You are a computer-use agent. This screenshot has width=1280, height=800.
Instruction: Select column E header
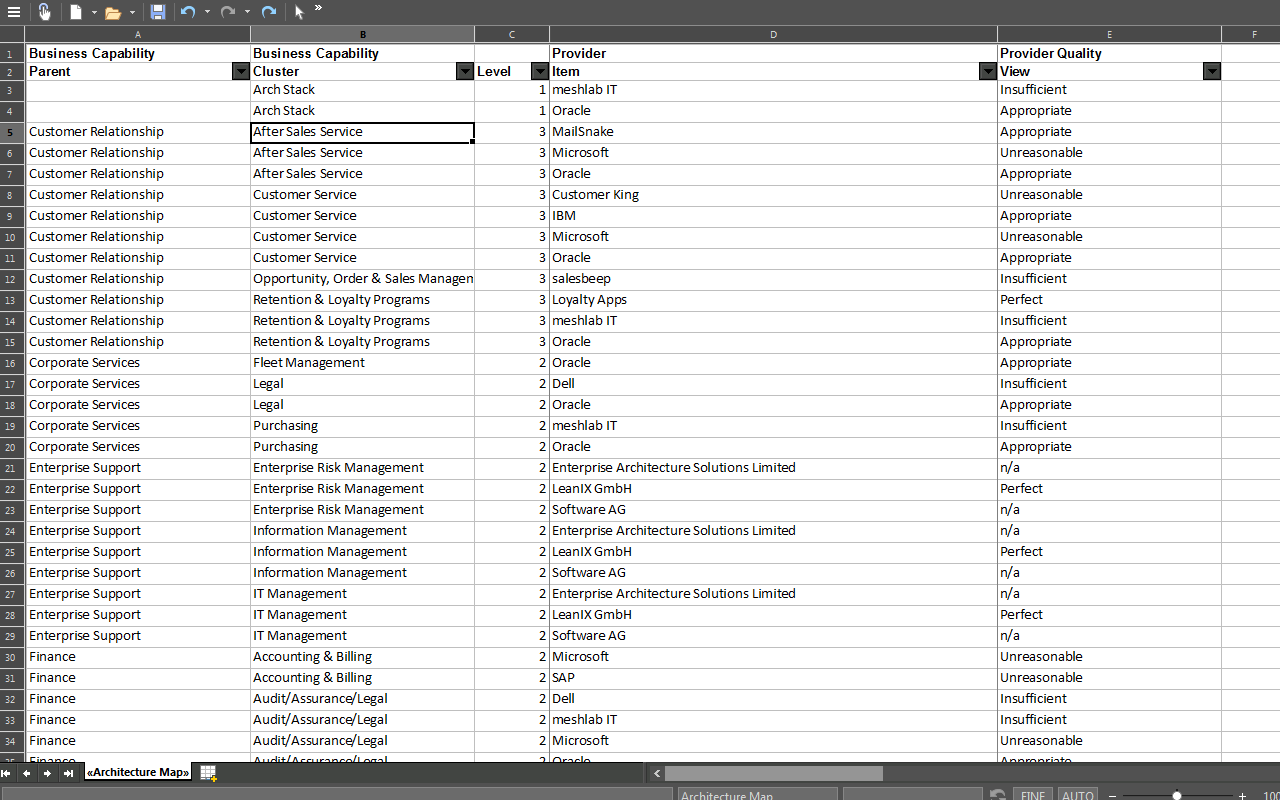[x=1109, y=34]
